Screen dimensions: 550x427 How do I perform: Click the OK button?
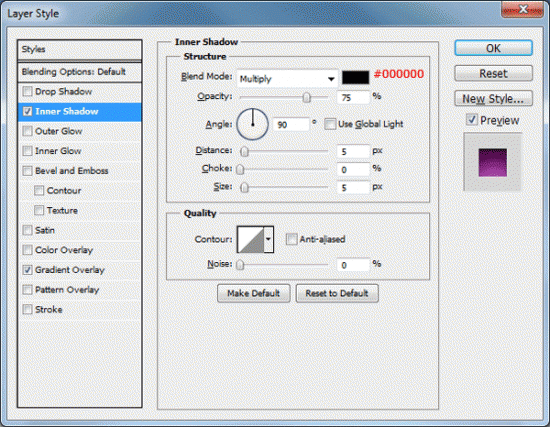click(494, 48)
